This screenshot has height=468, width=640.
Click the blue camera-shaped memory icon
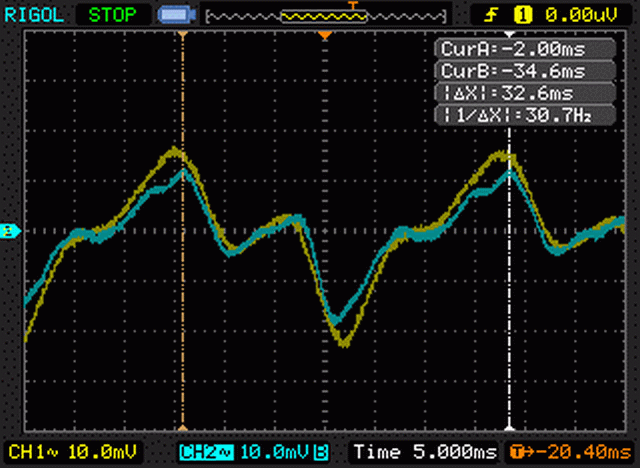point(177,15)
